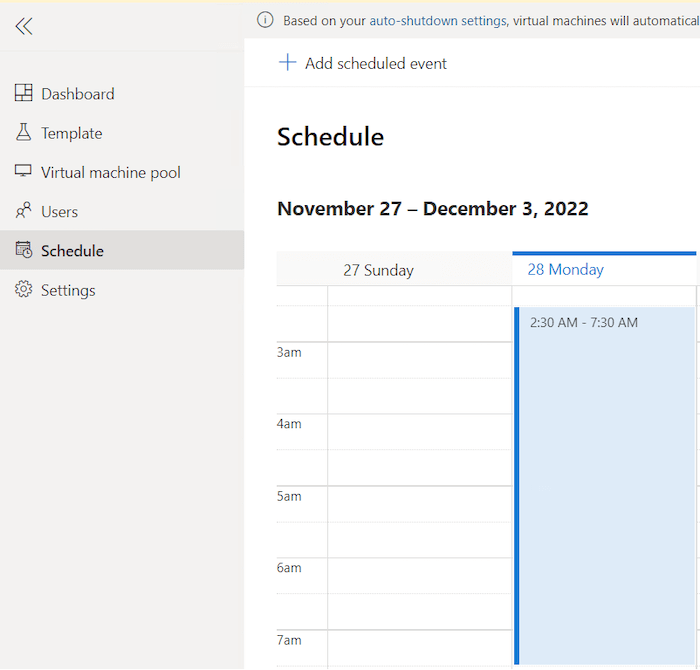The width and height of the screenshot is (700, 670).
Task: Click the info circle icon in banner
Action: coord(265,20)
